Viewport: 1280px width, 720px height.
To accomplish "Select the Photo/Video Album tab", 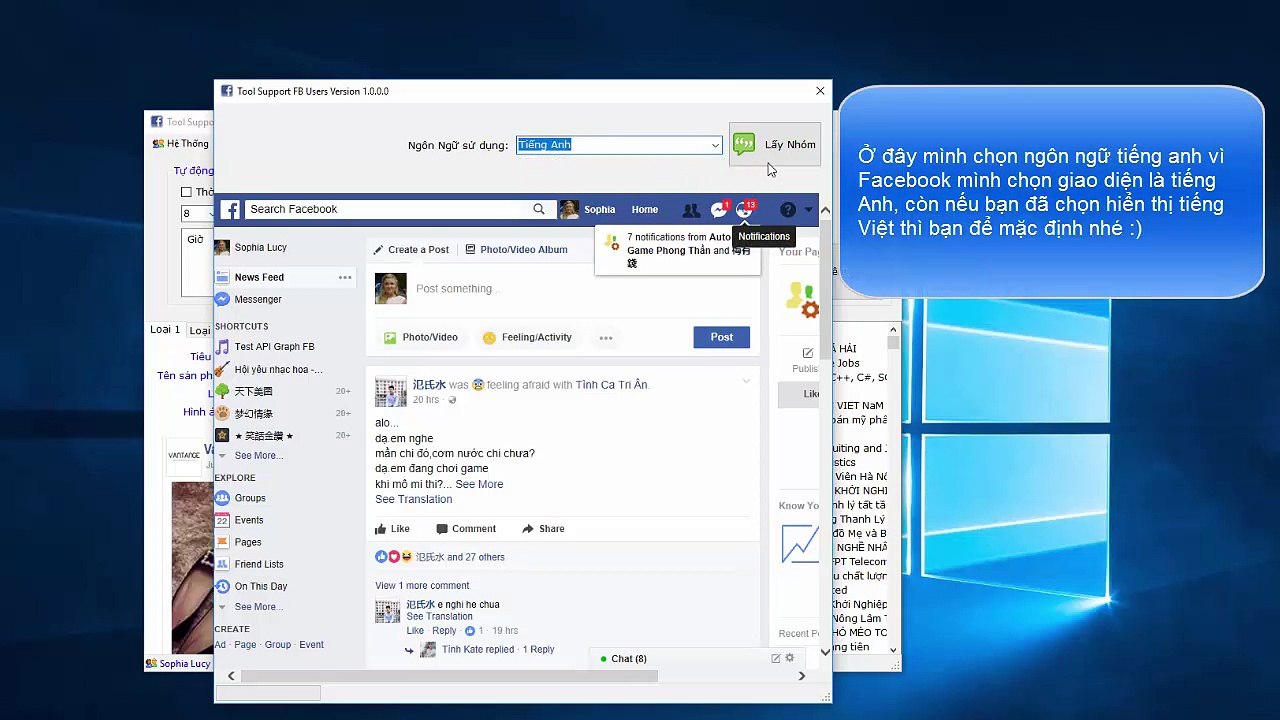I will click(x=515, y=250).
